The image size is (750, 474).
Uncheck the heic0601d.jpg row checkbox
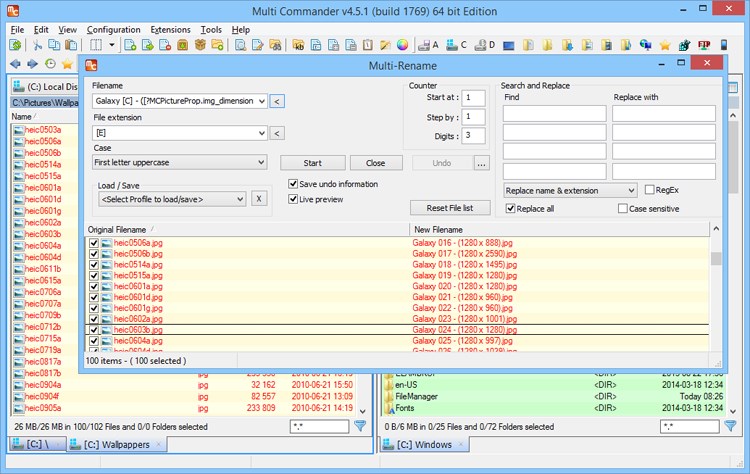pos(94,298)
